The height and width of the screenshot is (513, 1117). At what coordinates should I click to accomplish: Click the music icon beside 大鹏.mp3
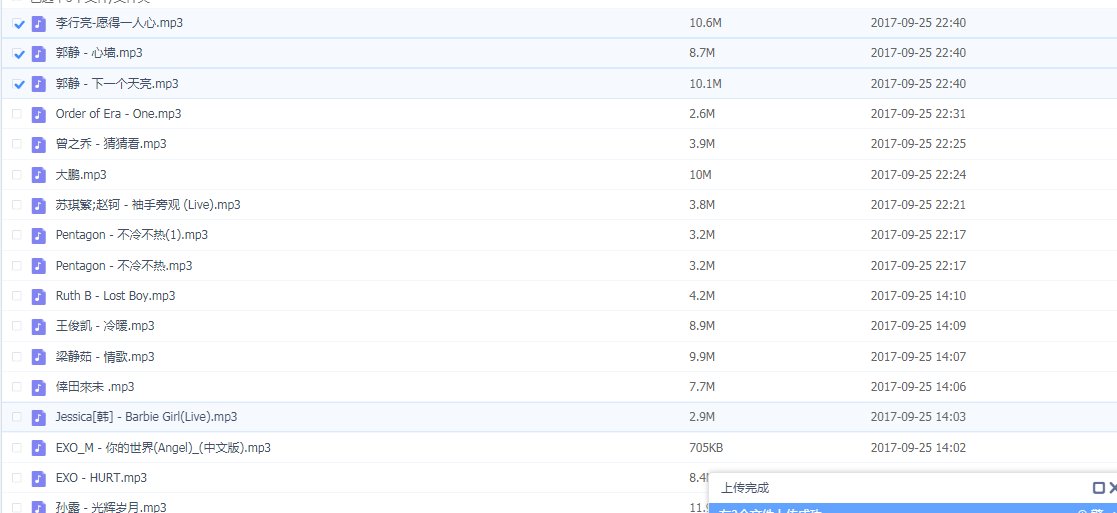tap(39, 174)
